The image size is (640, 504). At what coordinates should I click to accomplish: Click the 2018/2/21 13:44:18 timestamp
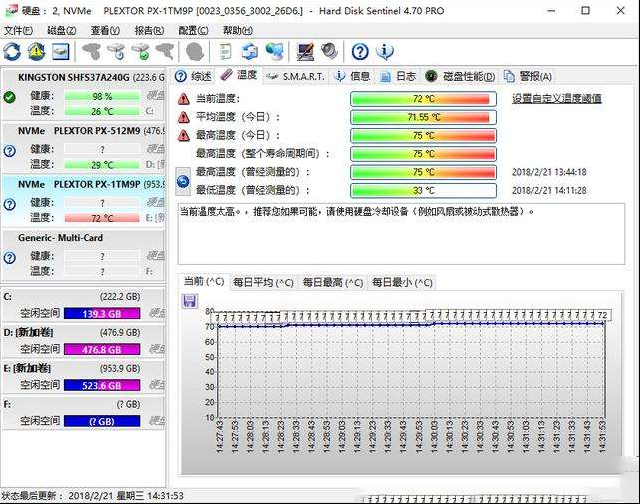point(549,172)
